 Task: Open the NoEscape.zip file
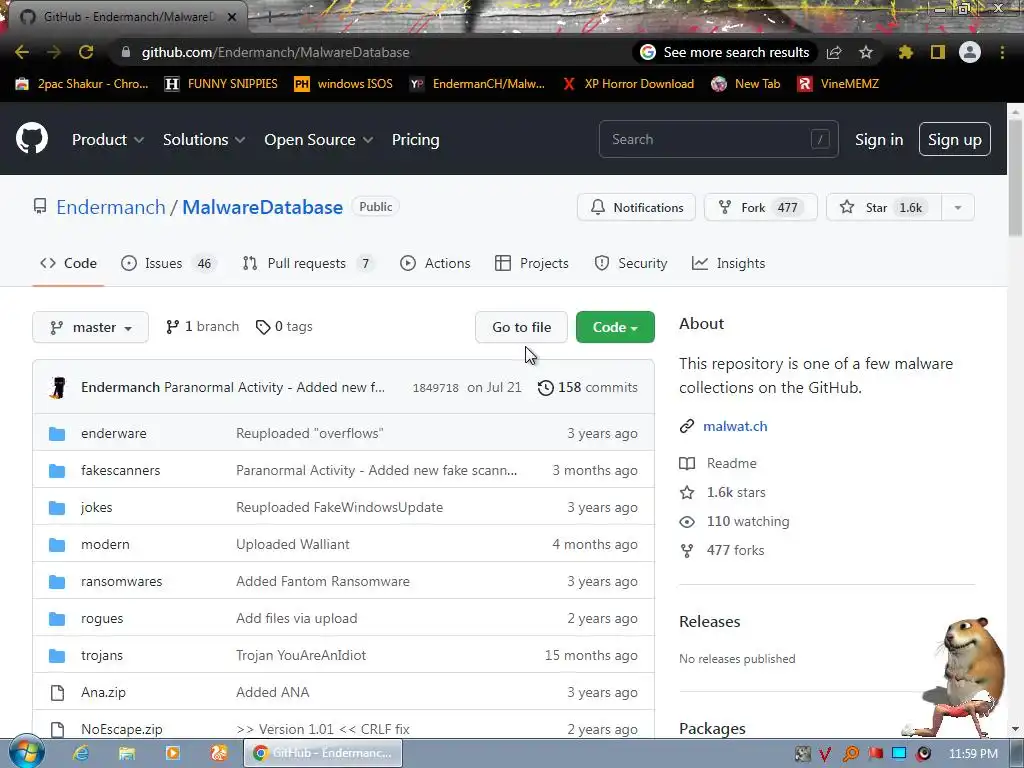pyautogui.click(x=121, y=729)
